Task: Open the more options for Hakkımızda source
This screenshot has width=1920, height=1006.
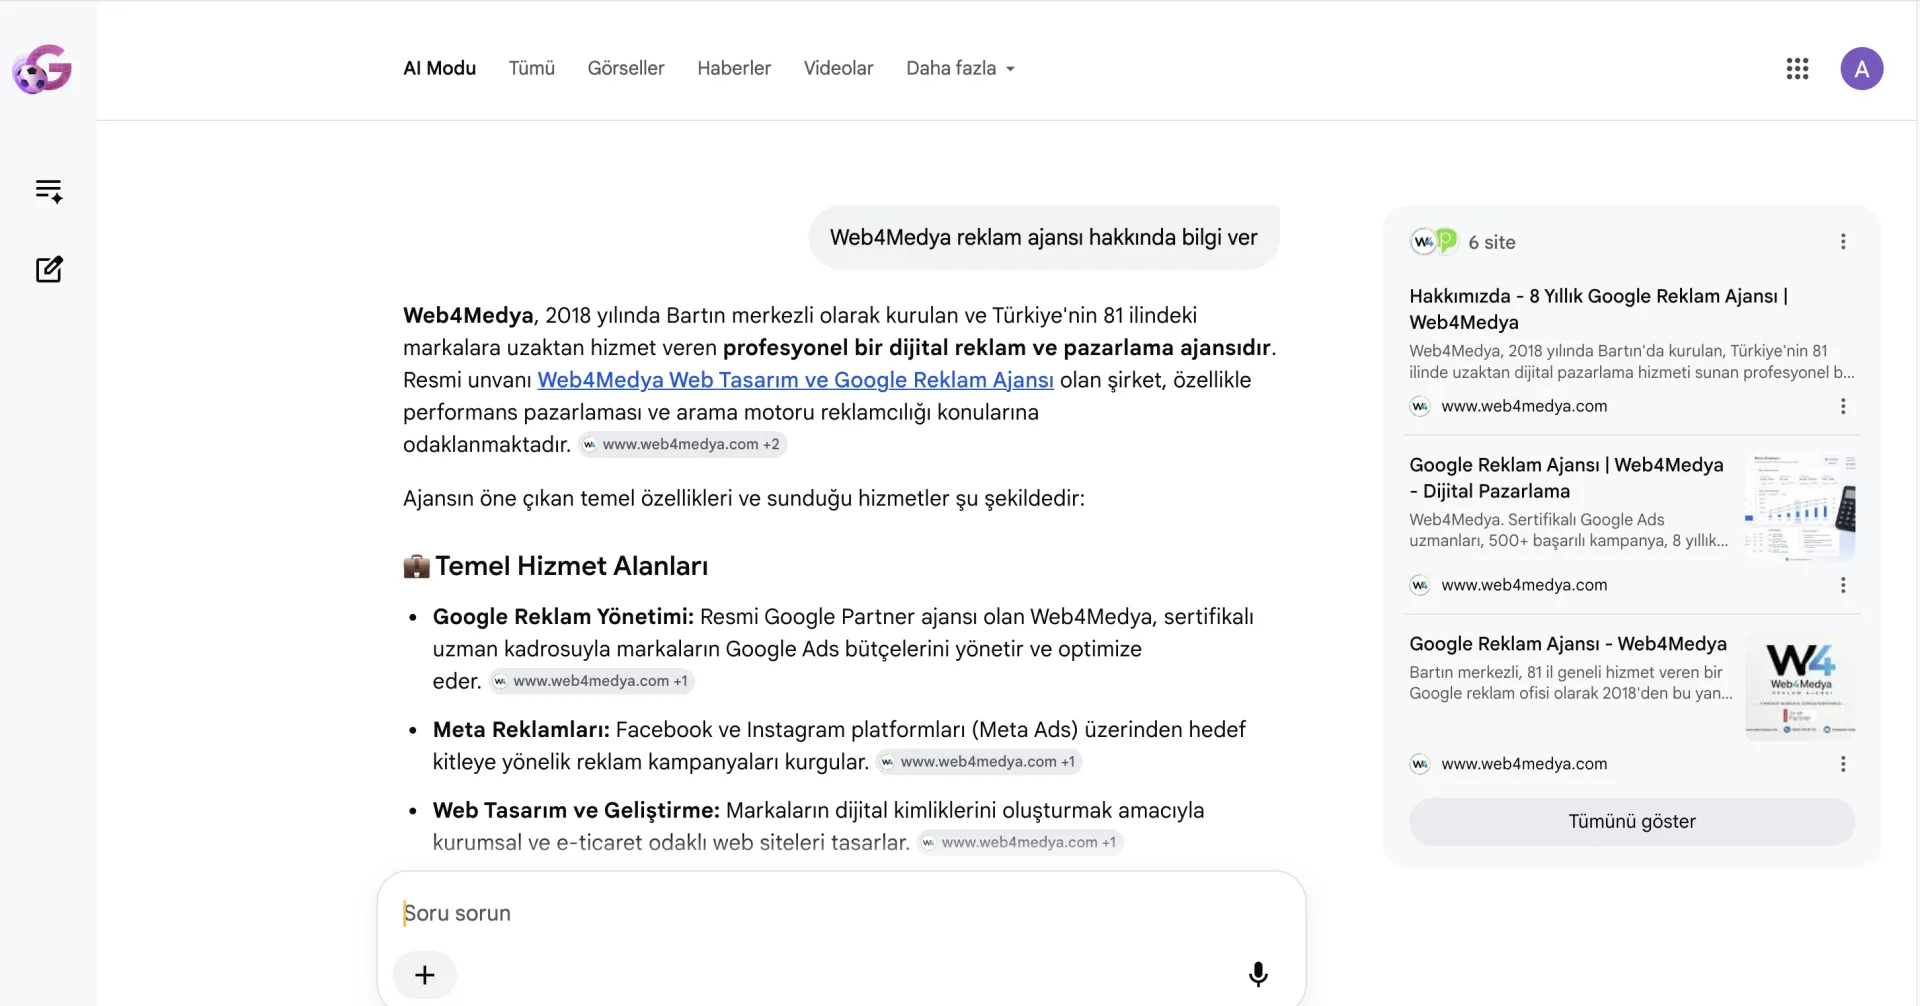Action: pos(1843,406)
